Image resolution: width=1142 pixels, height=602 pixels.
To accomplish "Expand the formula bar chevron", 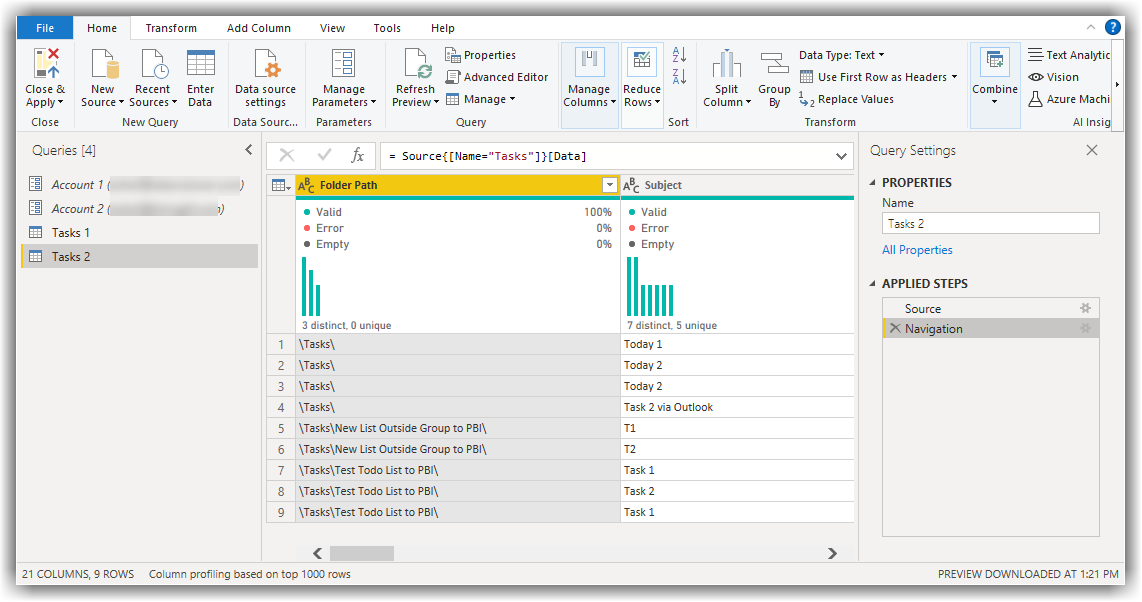I will (x=841, y=157).
